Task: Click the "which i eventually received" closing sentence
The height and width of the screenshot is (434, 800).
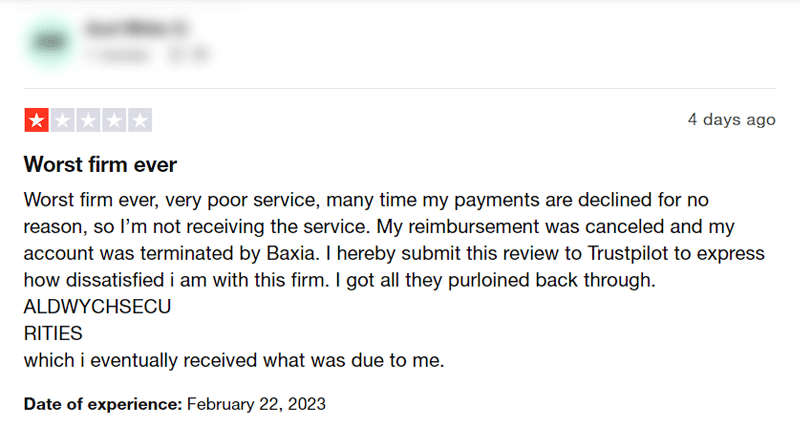Action: [234, 361]
